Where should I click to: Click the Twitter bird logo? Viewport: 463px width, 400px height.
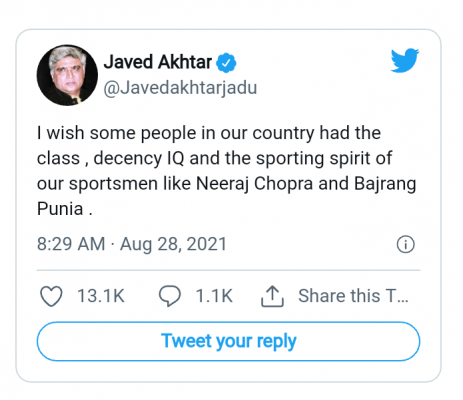pyautogui.click(x=405, y=60)
